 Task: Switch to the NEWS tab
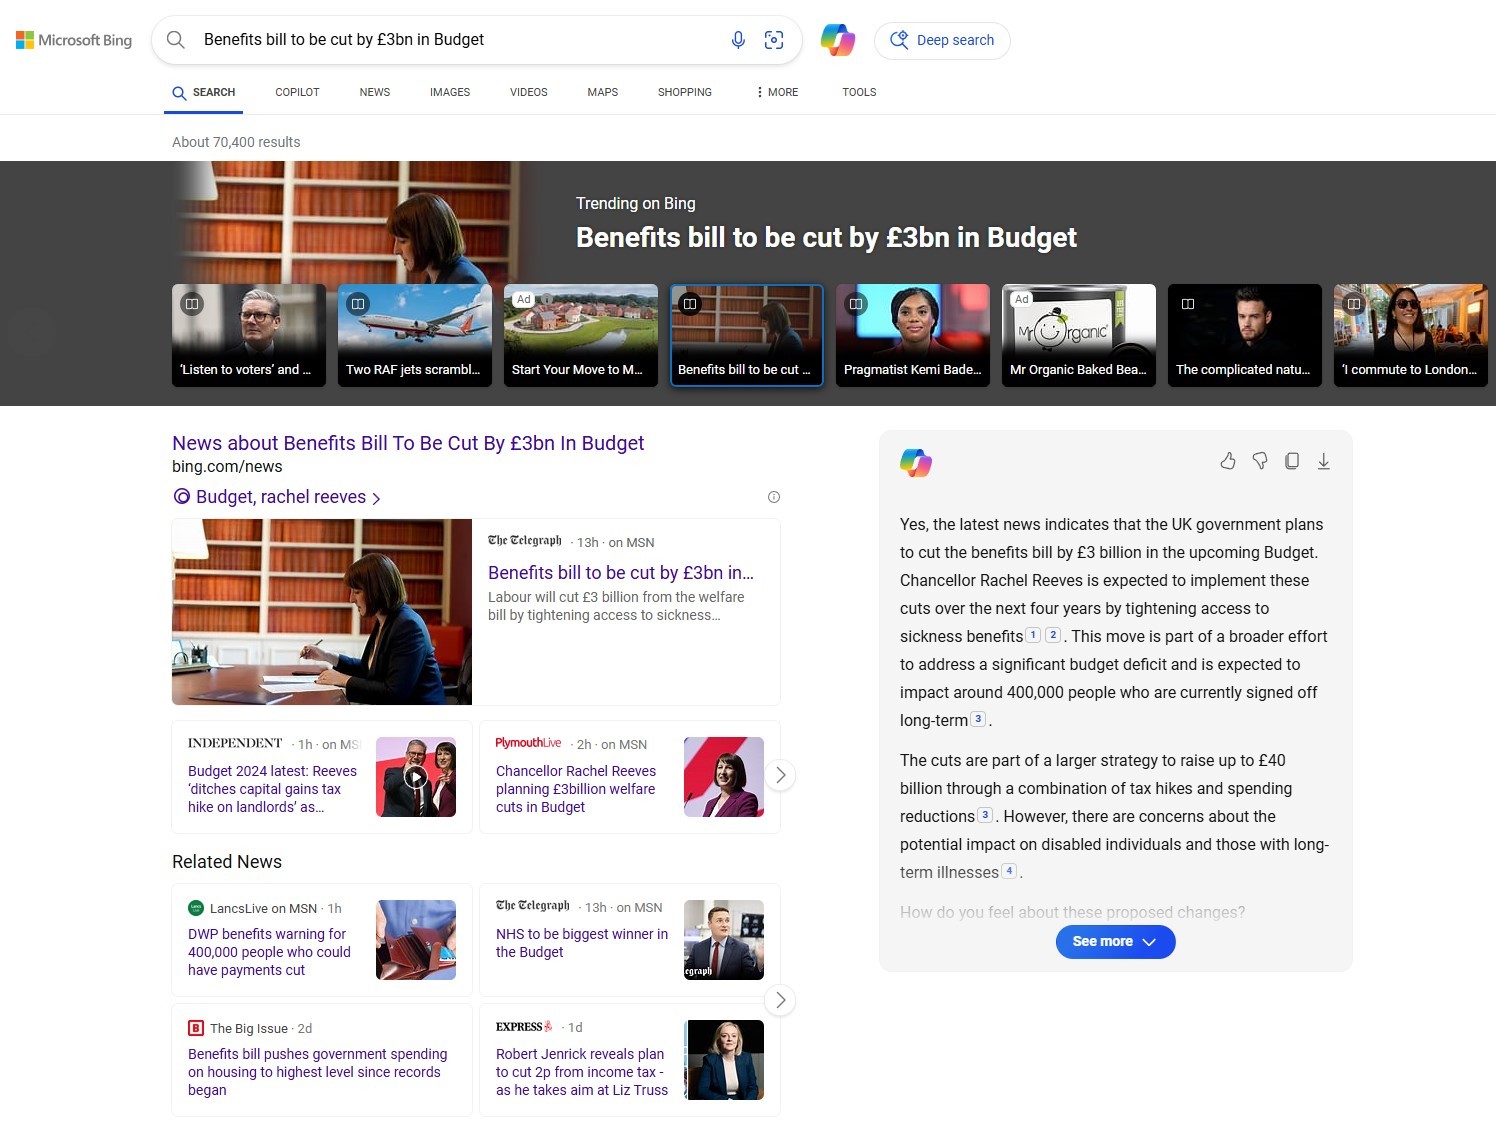(x=375, y=92)
